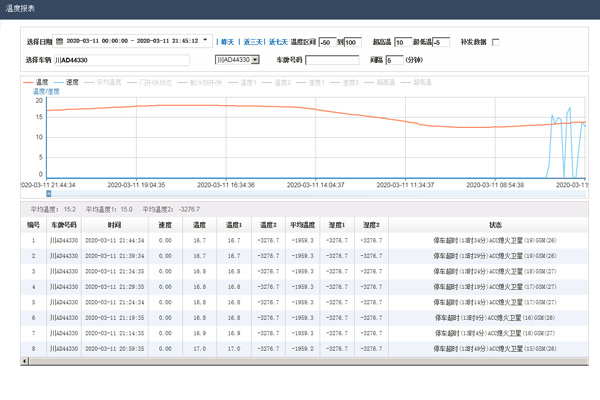
Task: Sort by the 时间 column header
Action: click(x=115, y=225)
